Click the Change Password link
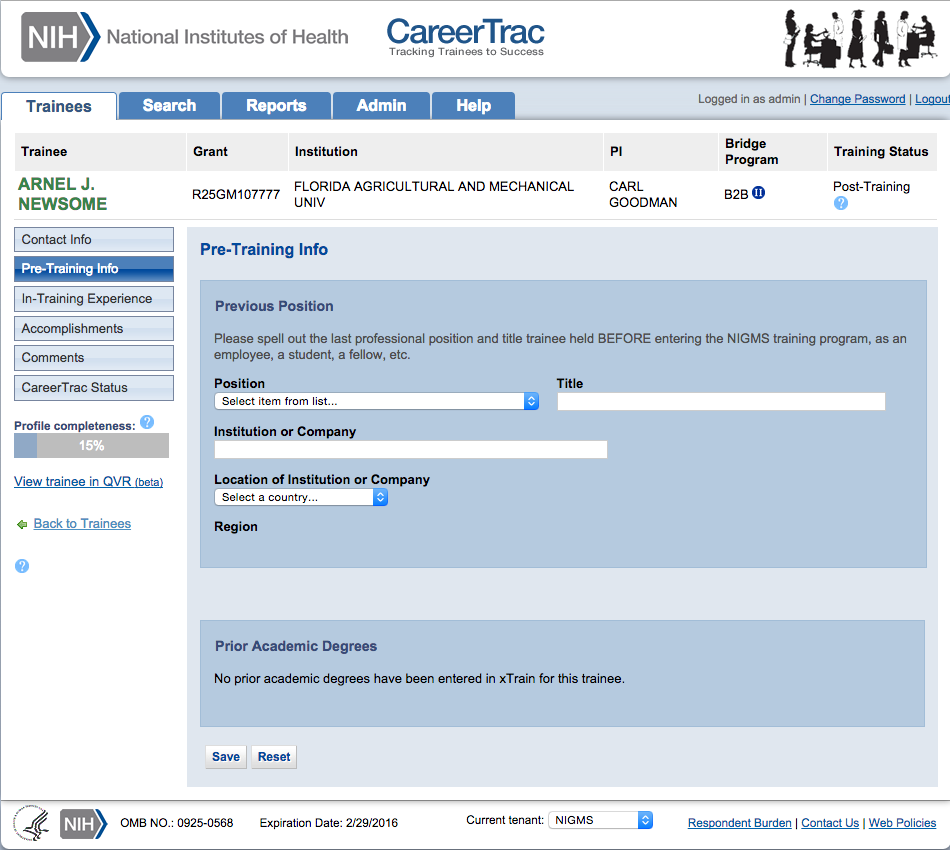The image size is (950, 850). click(x=857, y=99)
